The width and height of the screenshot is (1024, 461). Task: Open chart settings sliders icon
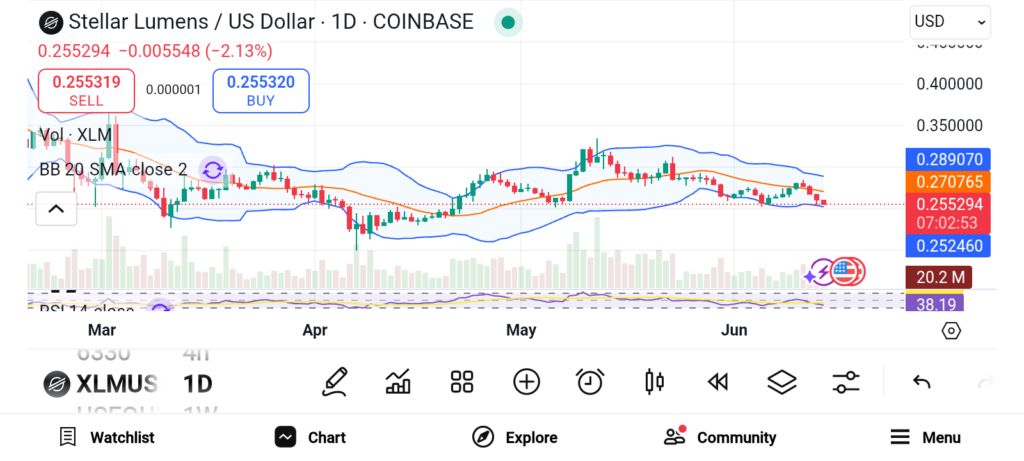coord(846,381)
